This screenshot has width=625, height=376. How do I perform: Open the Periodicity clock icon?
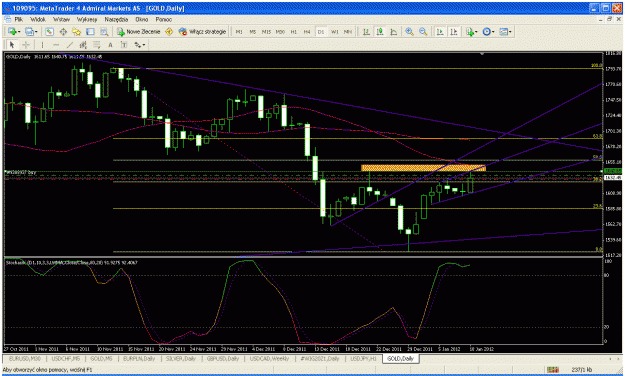pos(486,31)
